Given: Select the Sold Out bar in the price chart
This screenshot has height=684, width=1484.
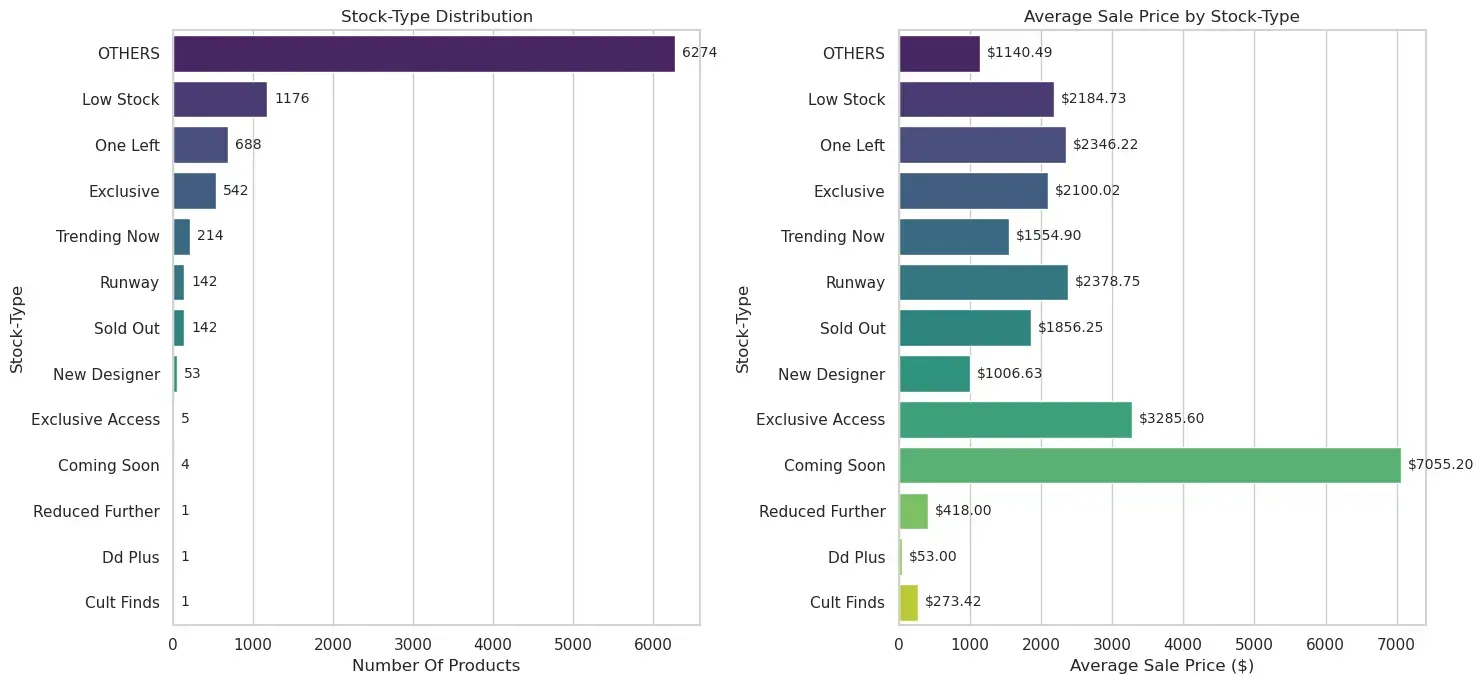Looking at the screenshot, I should pyautogui.click(x=965, y=328).
